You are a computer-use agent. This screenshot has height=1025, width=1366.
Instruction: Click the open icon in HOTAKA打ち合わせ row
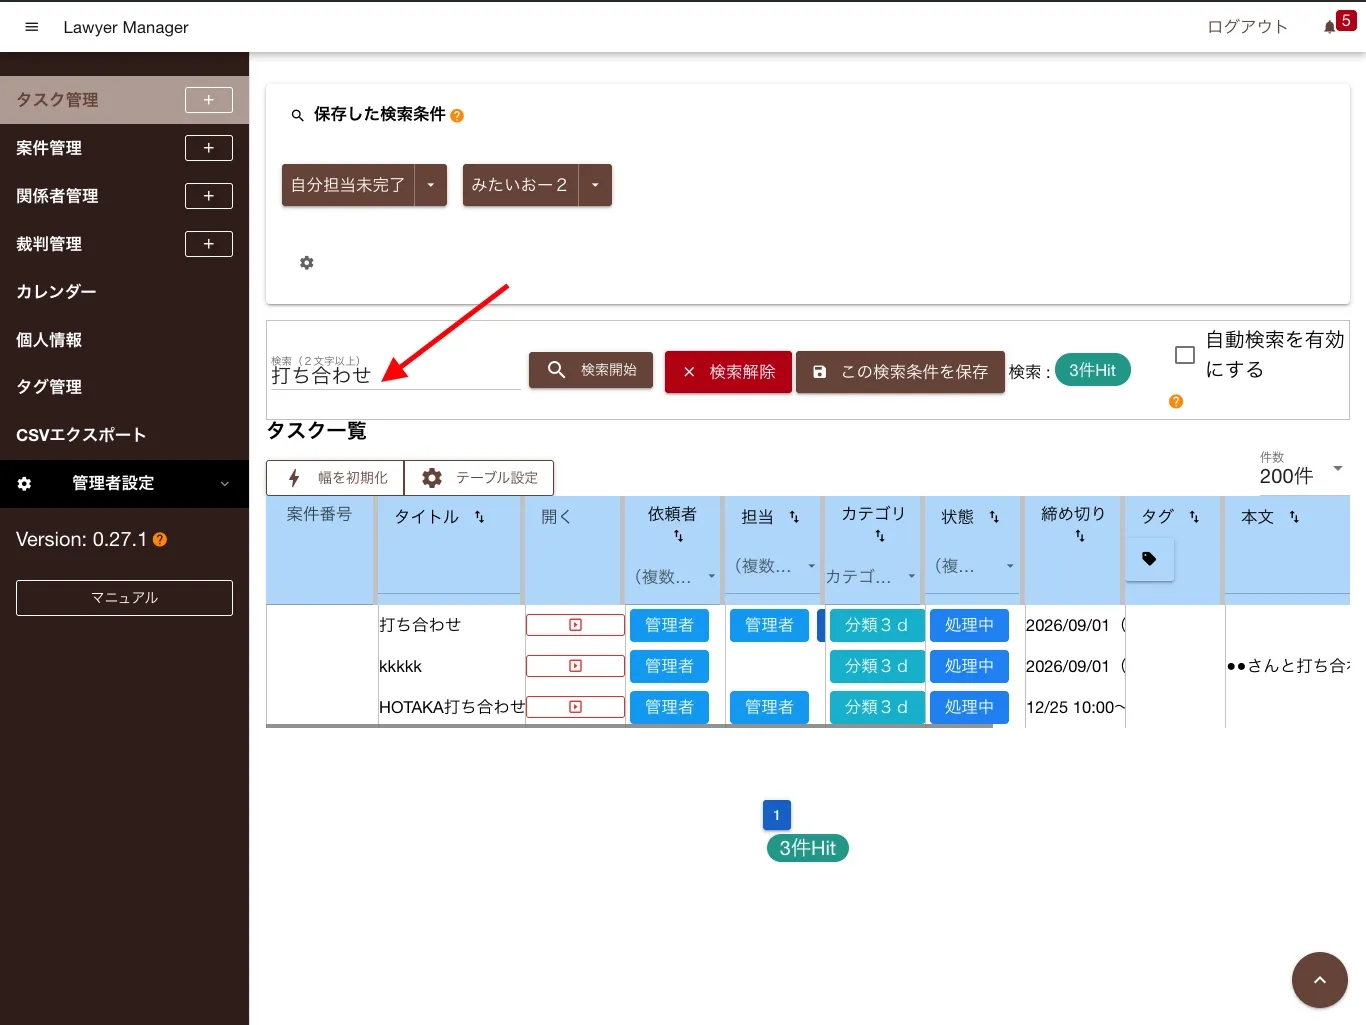click(575, 707)
